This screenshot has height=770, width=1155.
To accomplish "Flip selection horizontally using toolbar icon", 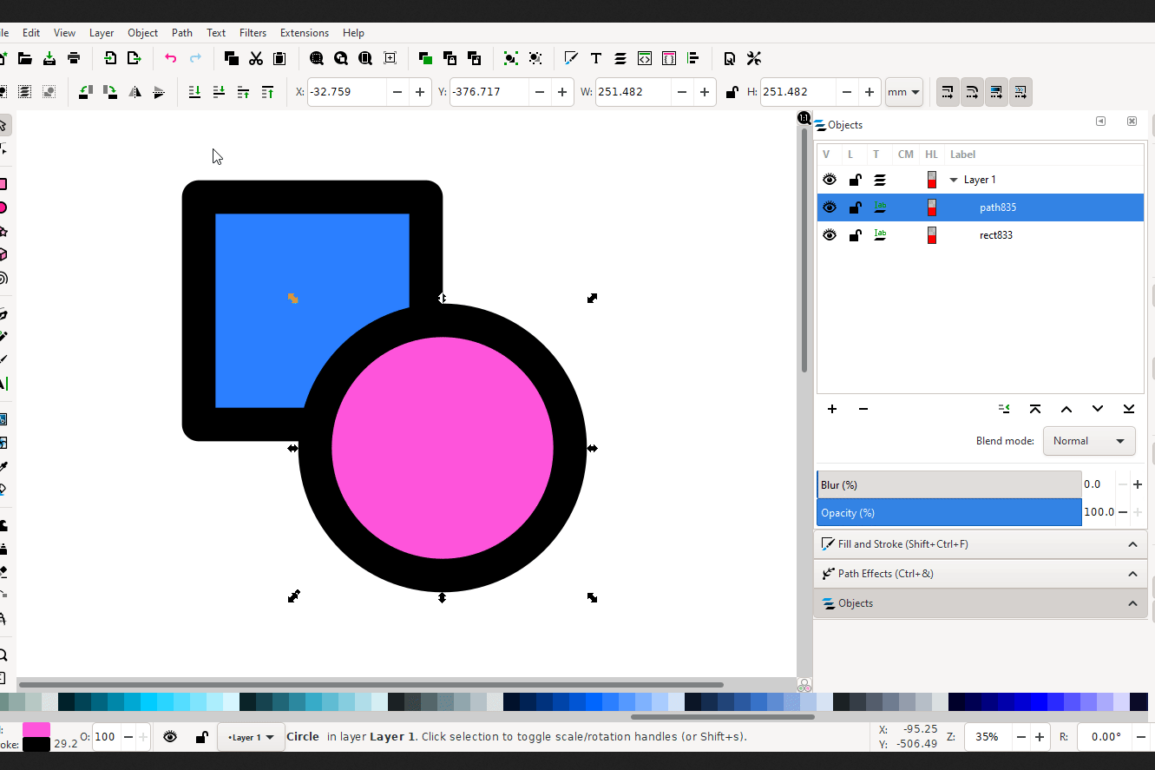I will [x=135, y=92].
